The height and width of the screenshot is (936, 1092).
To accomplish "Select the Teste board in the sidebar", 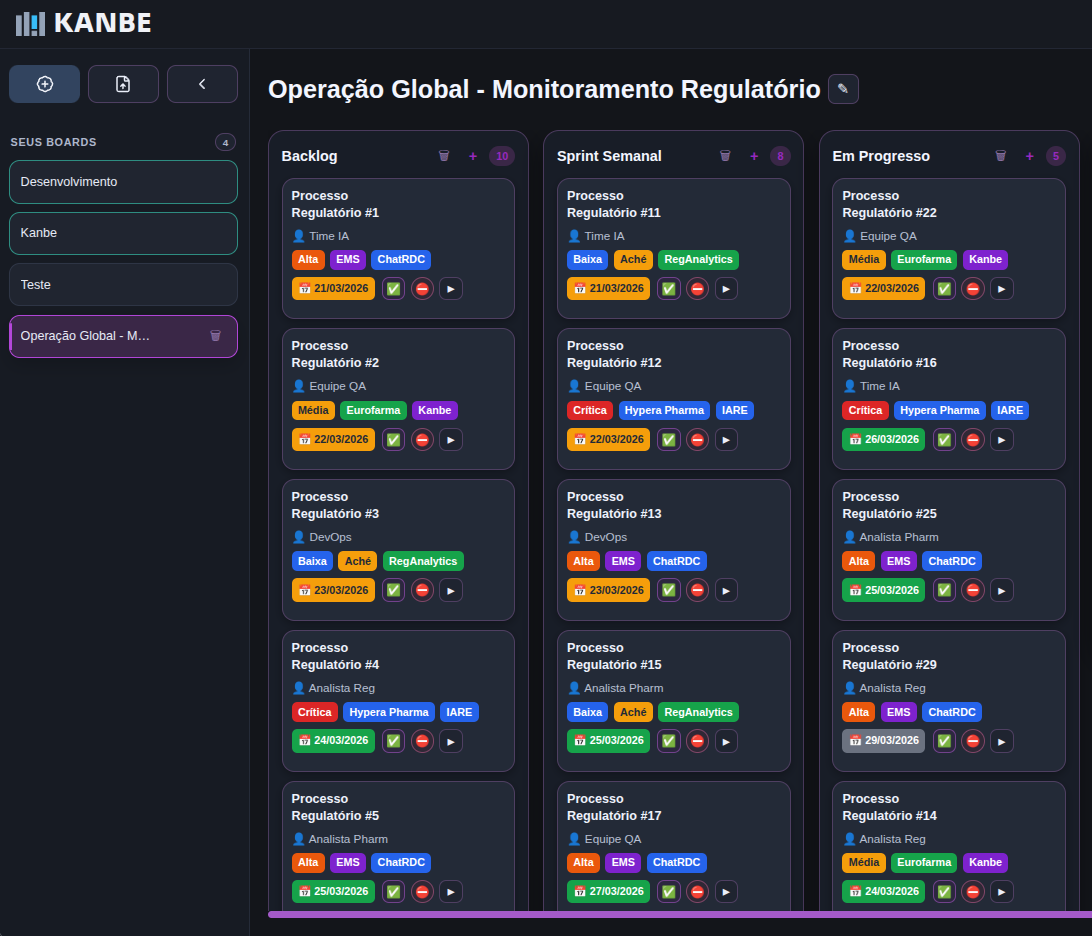I will [123, 284].
